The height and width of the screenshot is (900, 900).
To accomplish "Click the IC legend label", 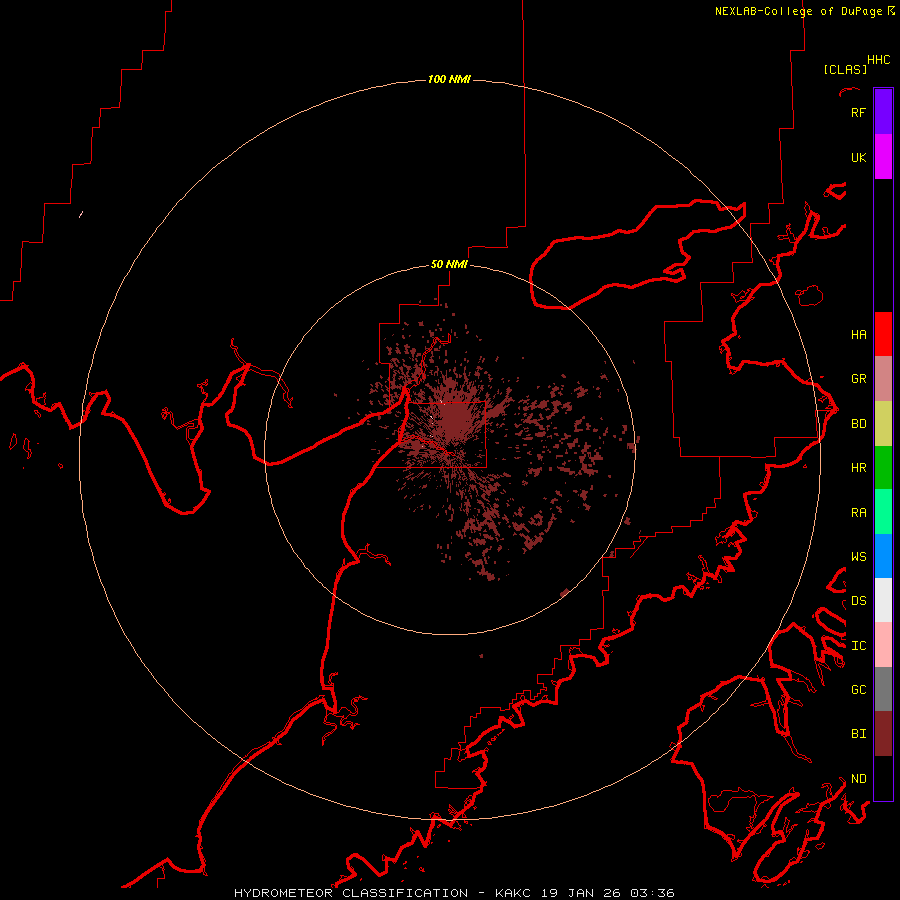I will (x=858, y=646).
